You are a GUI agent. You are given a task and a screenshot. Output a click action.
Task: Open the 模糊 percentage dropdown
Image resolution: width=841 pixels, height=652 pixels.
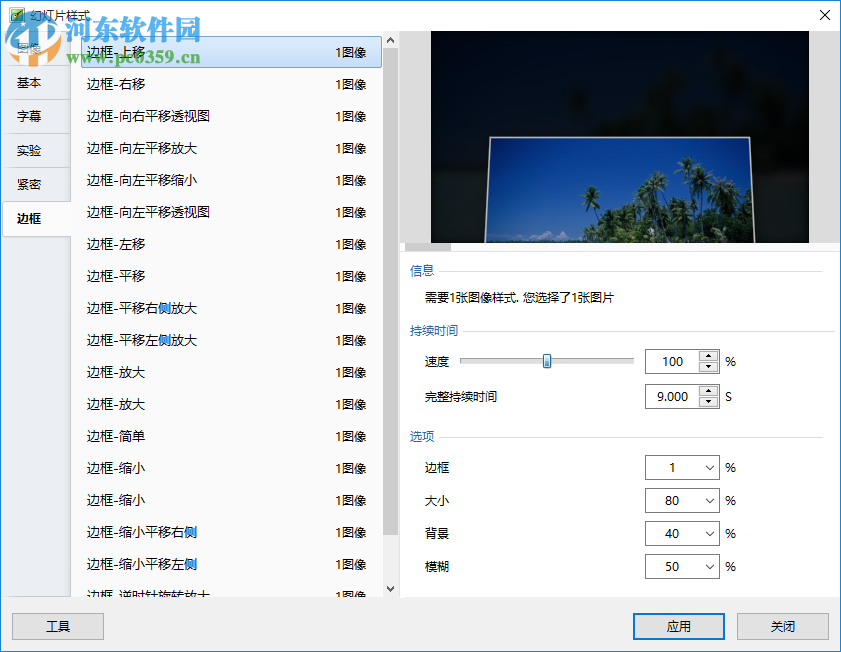coord(709,566)
